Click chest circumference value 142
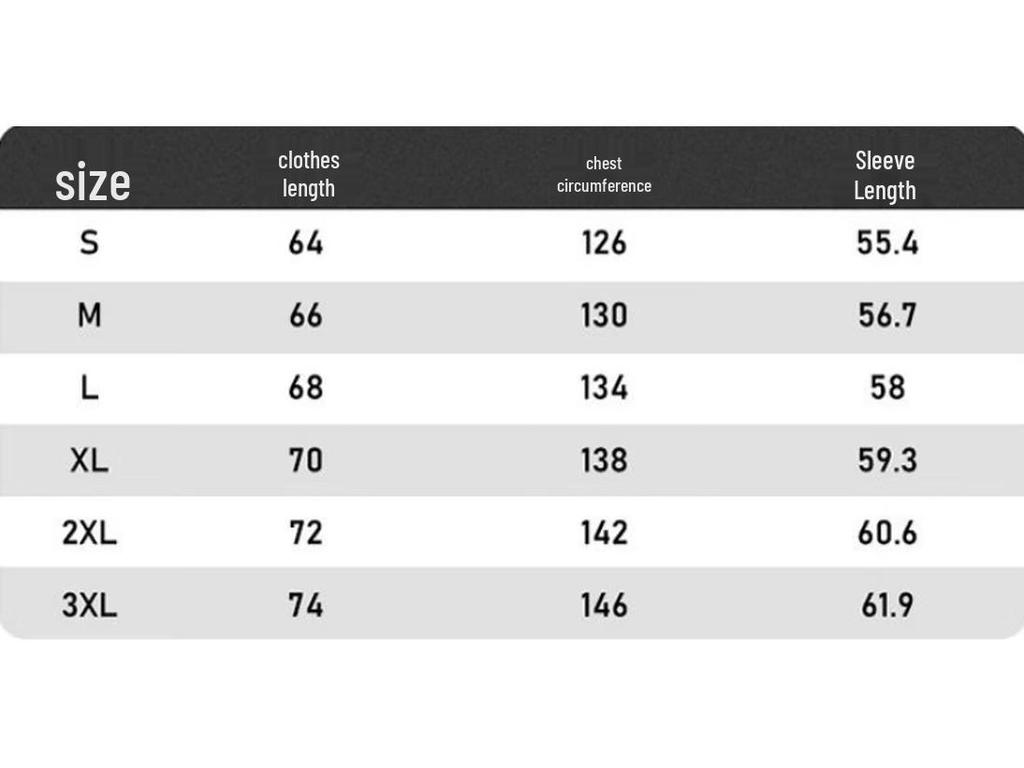Image resolution: width=1024 pixels, height=768 pixels. 604,533
